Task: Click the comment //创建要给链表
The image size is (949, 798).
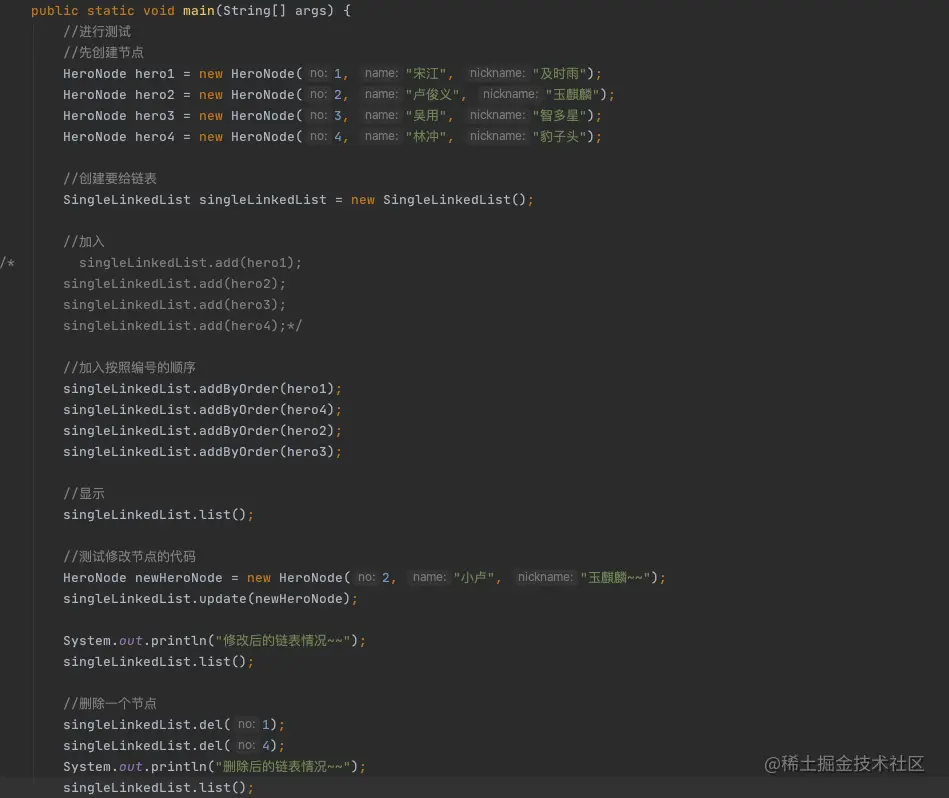Action: [110, 178]
